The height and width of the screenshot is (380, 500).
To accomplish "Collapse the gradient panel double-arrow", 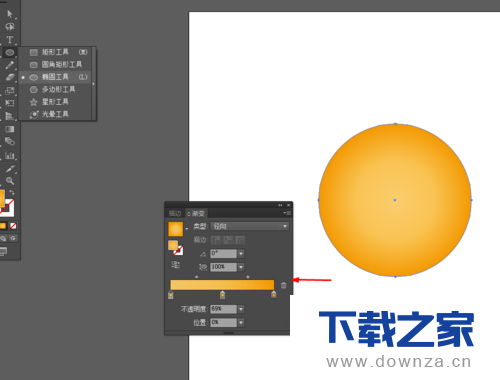I will (x=280, y=205).
